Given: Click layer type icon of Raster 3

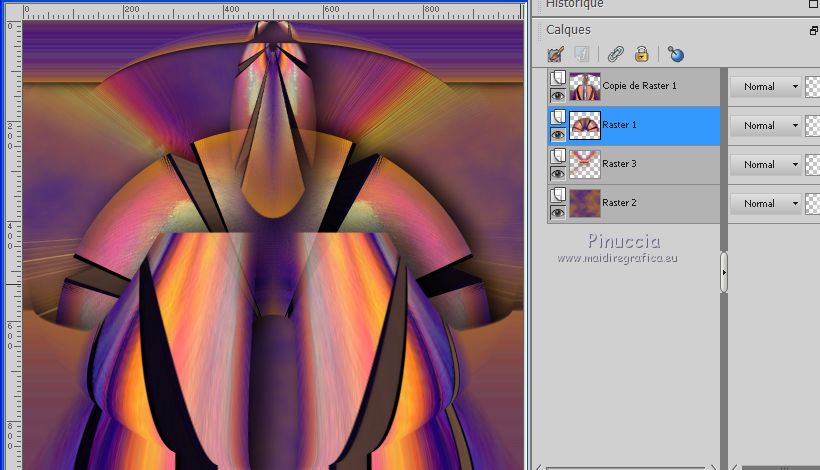Looking at the screenshot, I should (558, 156).
